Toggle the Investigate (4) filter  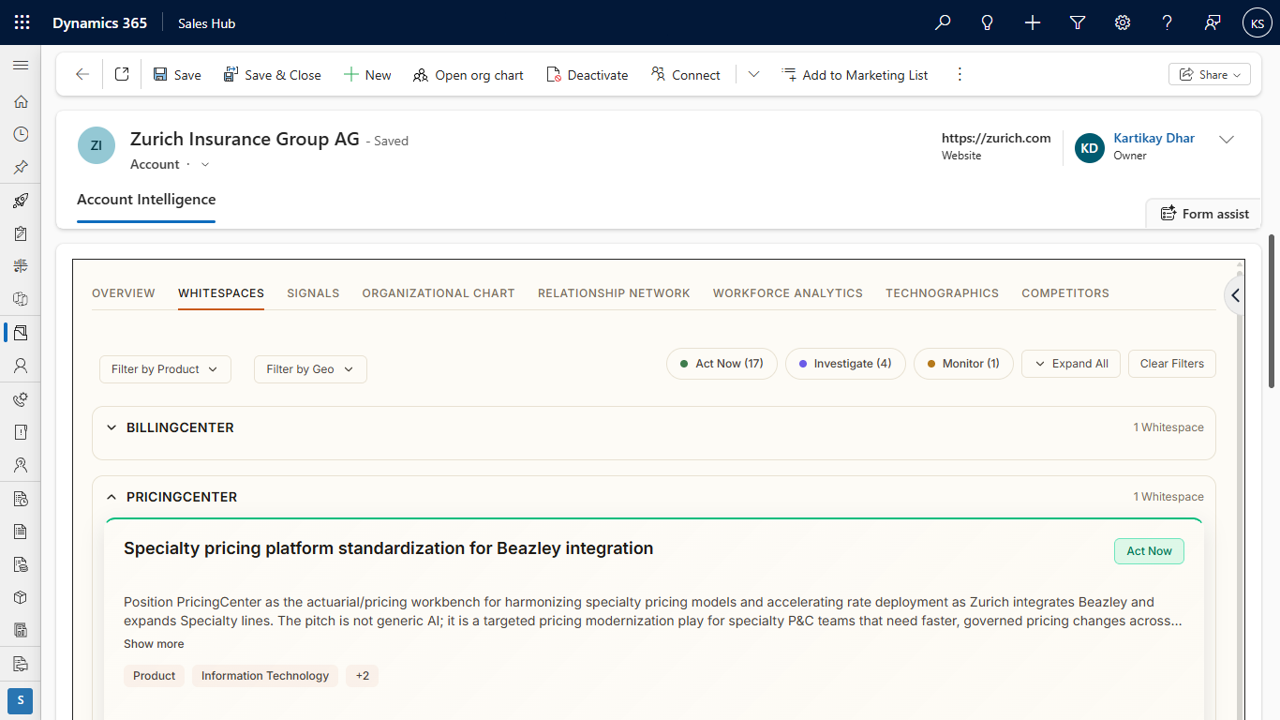tap(845, 364)
